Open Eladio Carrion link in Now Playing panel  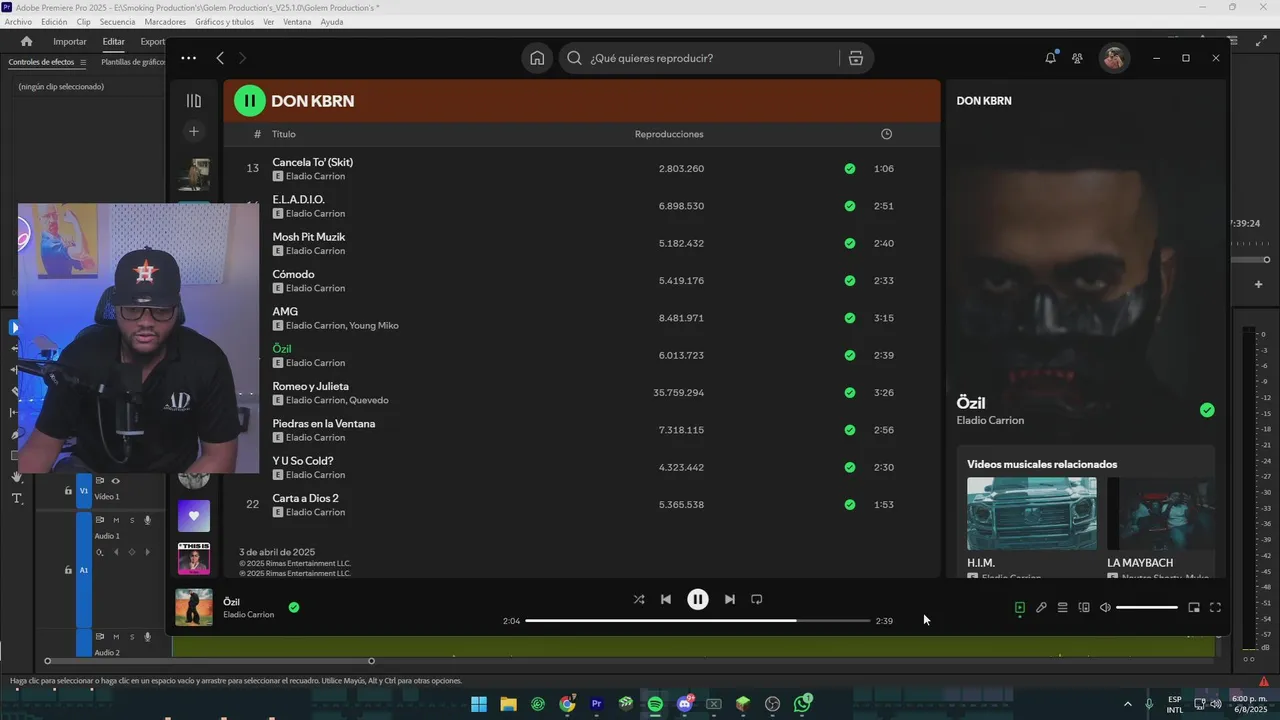(x=990, y=420)
